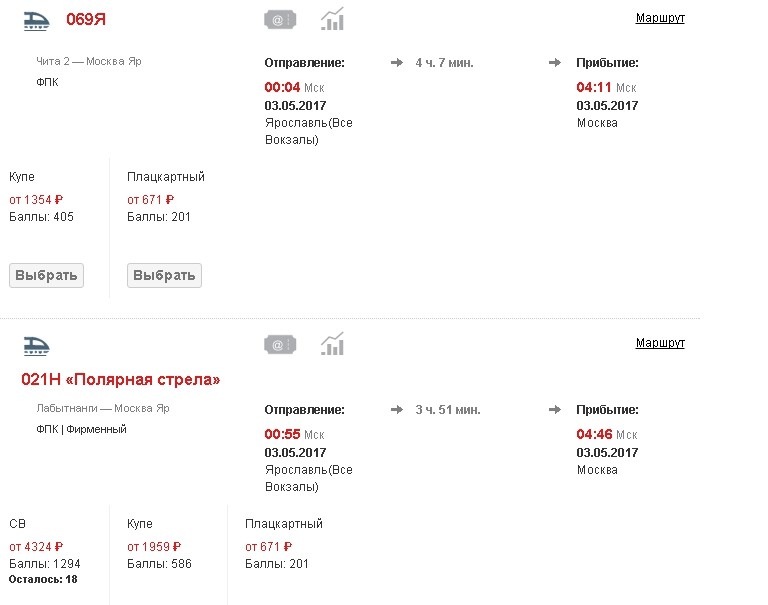This screenshot has height=605, width=768.
Task: Click the arrow before Прибытие for train 021Н
Action: (555, 409)
